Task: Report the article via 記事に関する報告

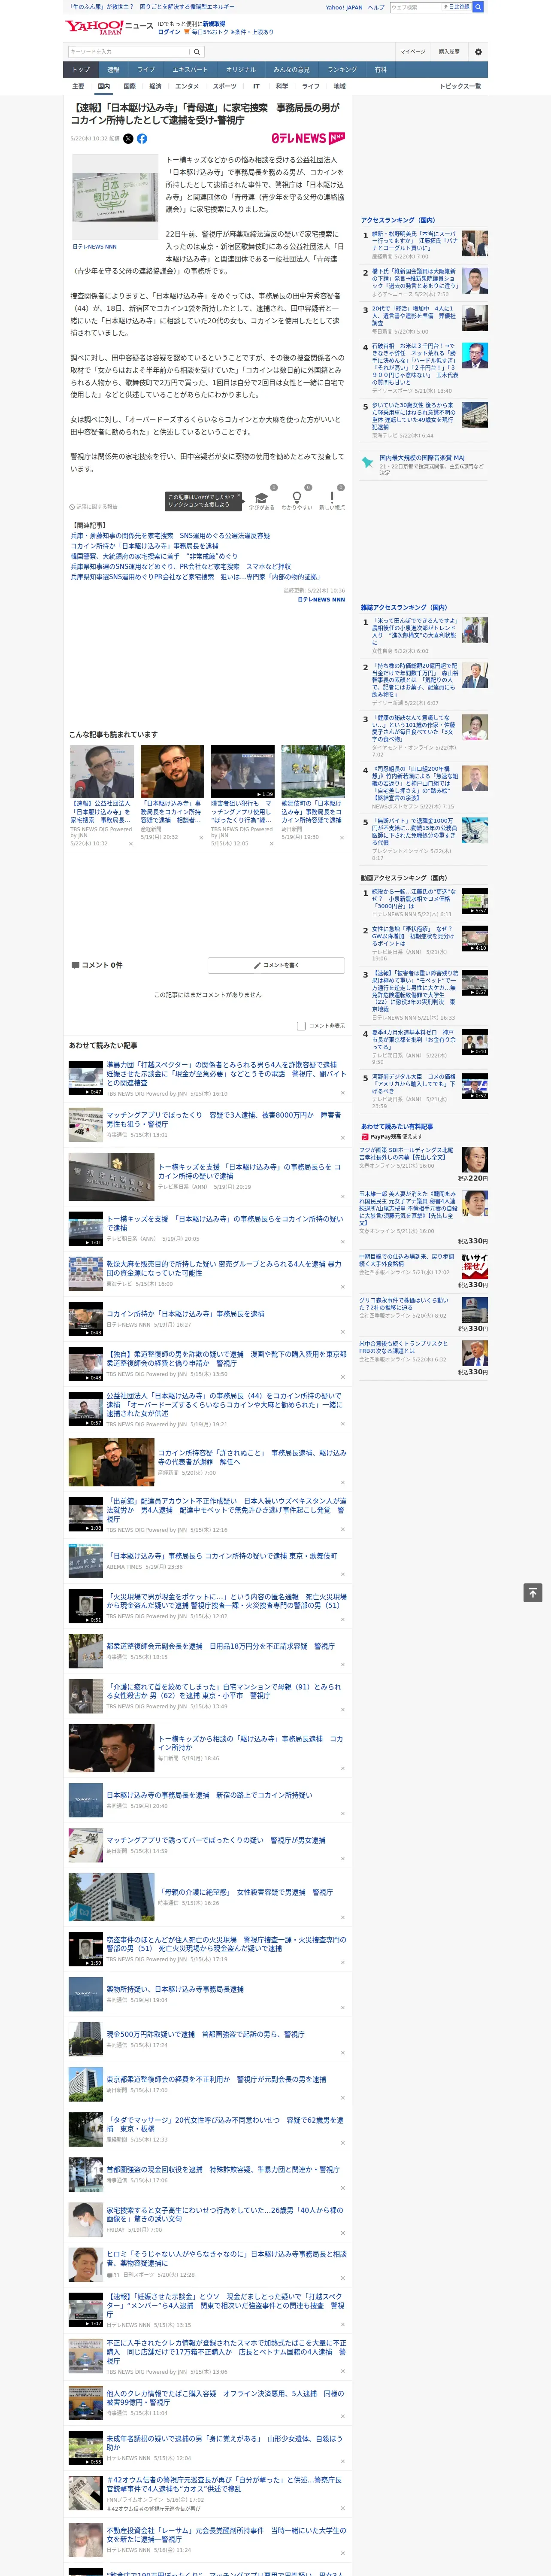Action: click(x=94, y=507)
